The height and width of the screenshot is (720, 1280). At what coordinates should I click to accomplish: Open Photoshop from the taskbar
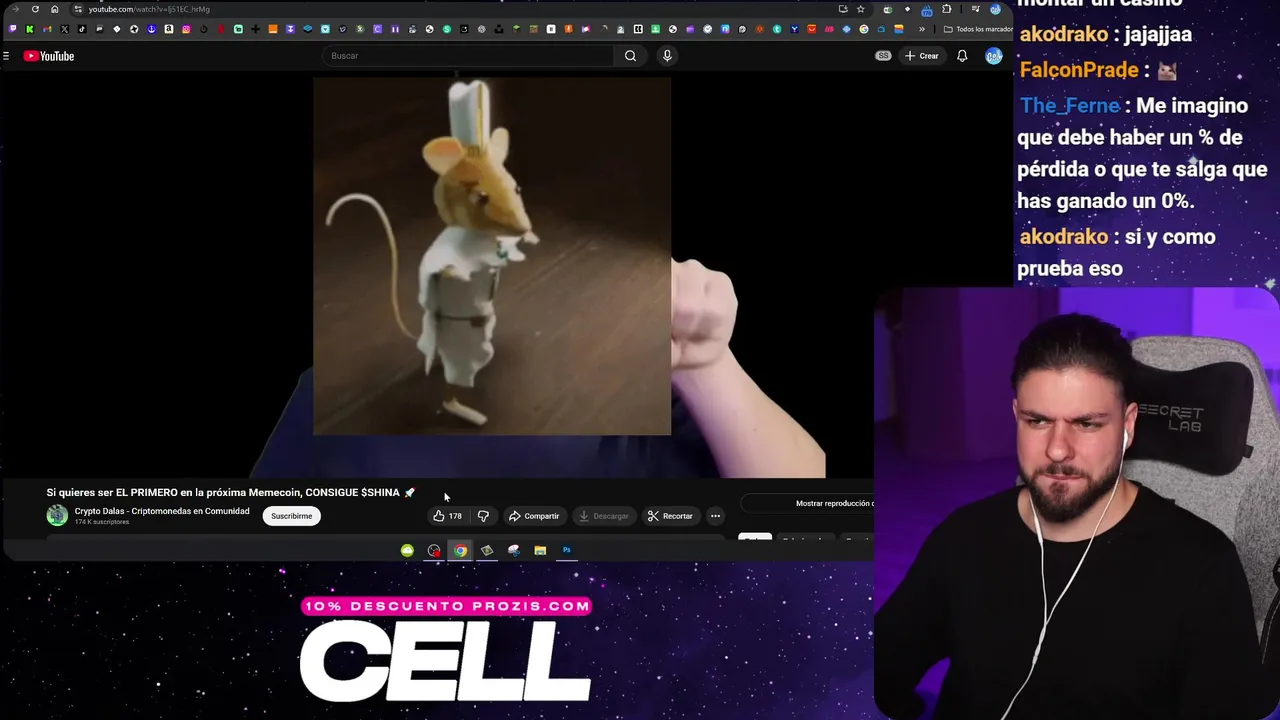(567, 550)
